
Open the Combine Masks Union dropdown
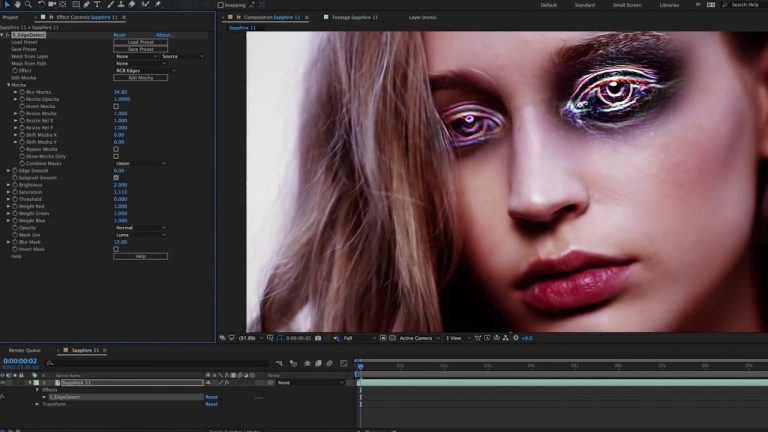[140, 163]
